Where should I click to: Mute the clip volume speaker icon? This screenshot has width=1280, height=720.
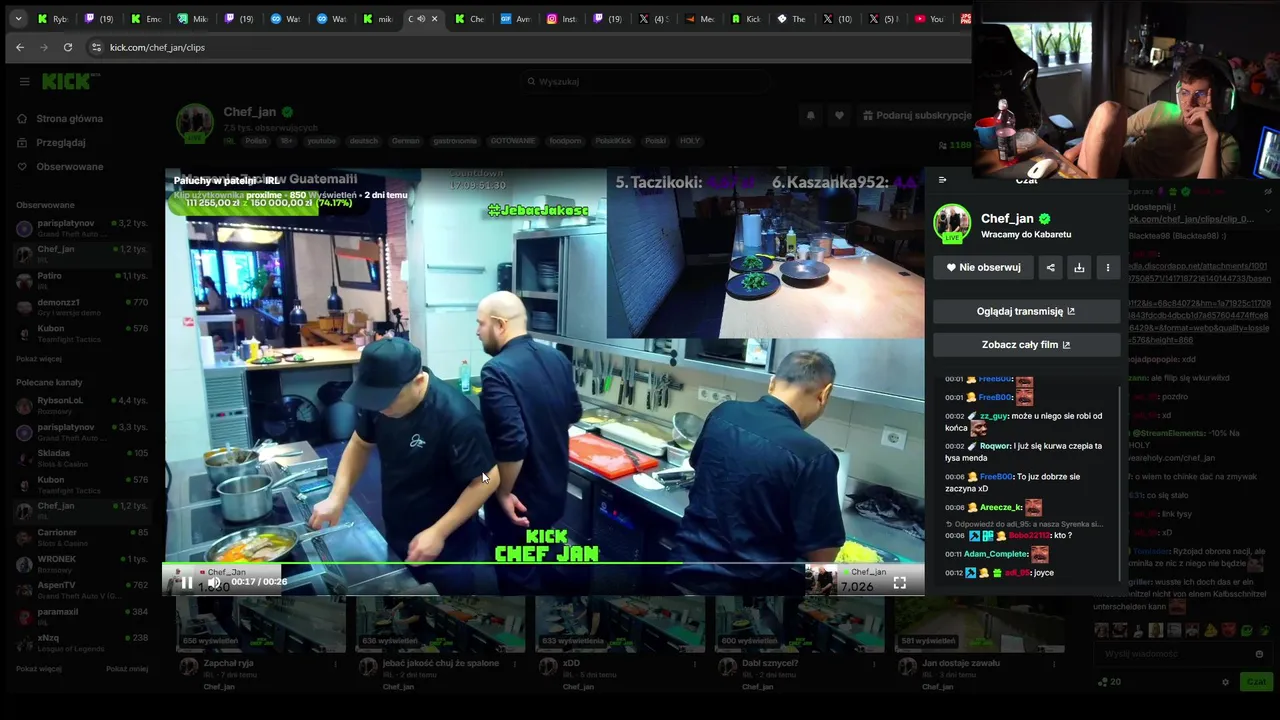213,582
